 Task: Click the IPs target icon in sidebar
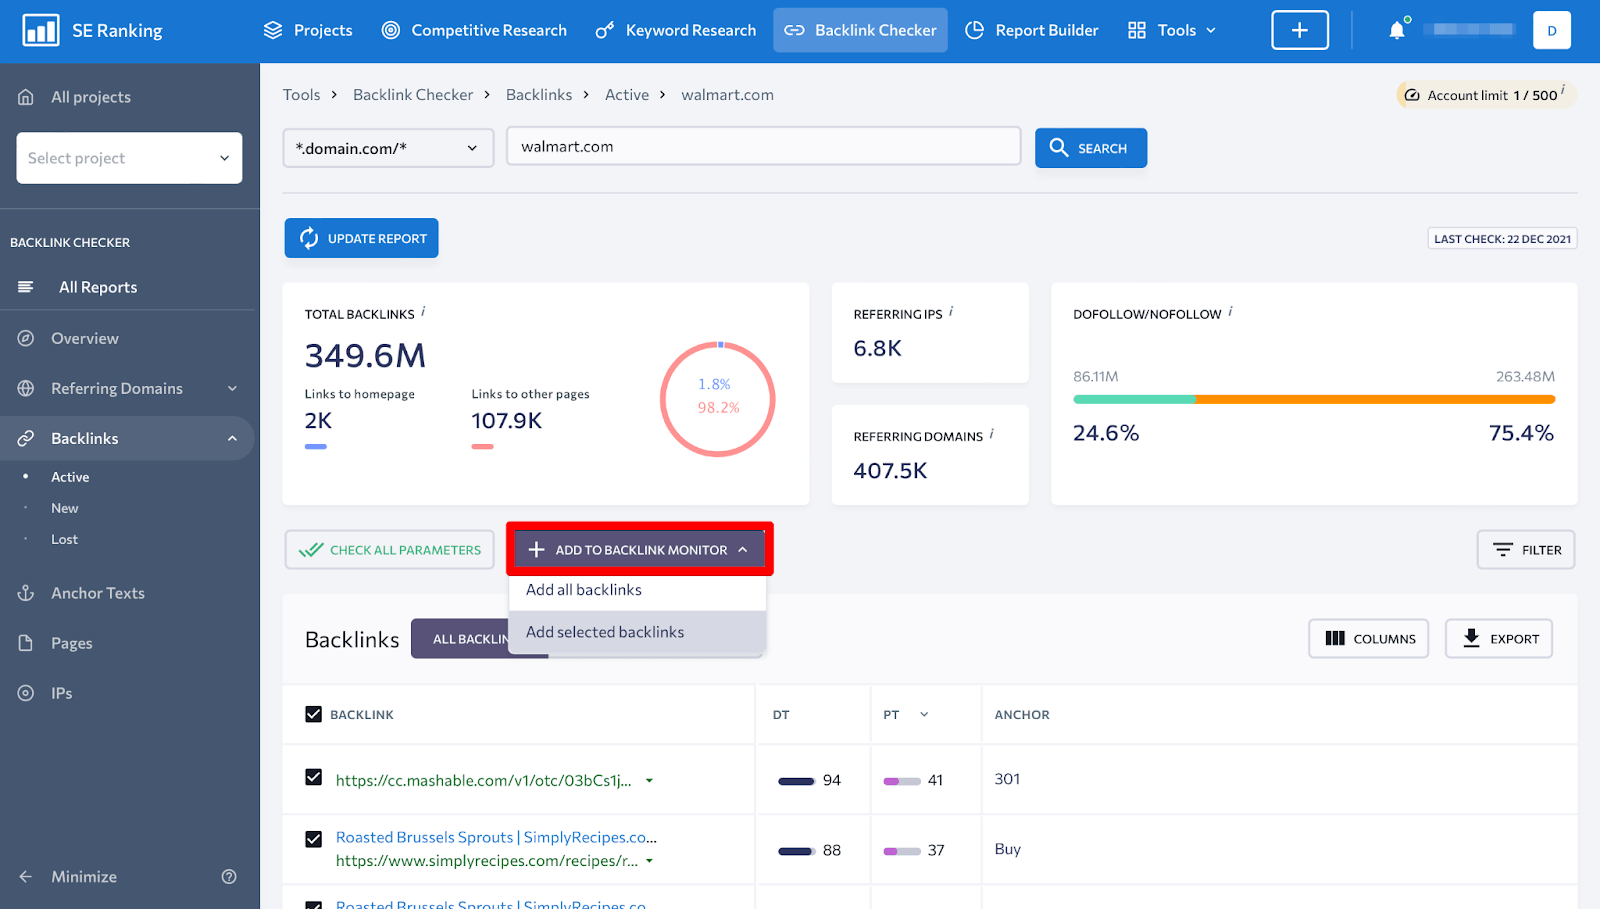click(26, 693)
